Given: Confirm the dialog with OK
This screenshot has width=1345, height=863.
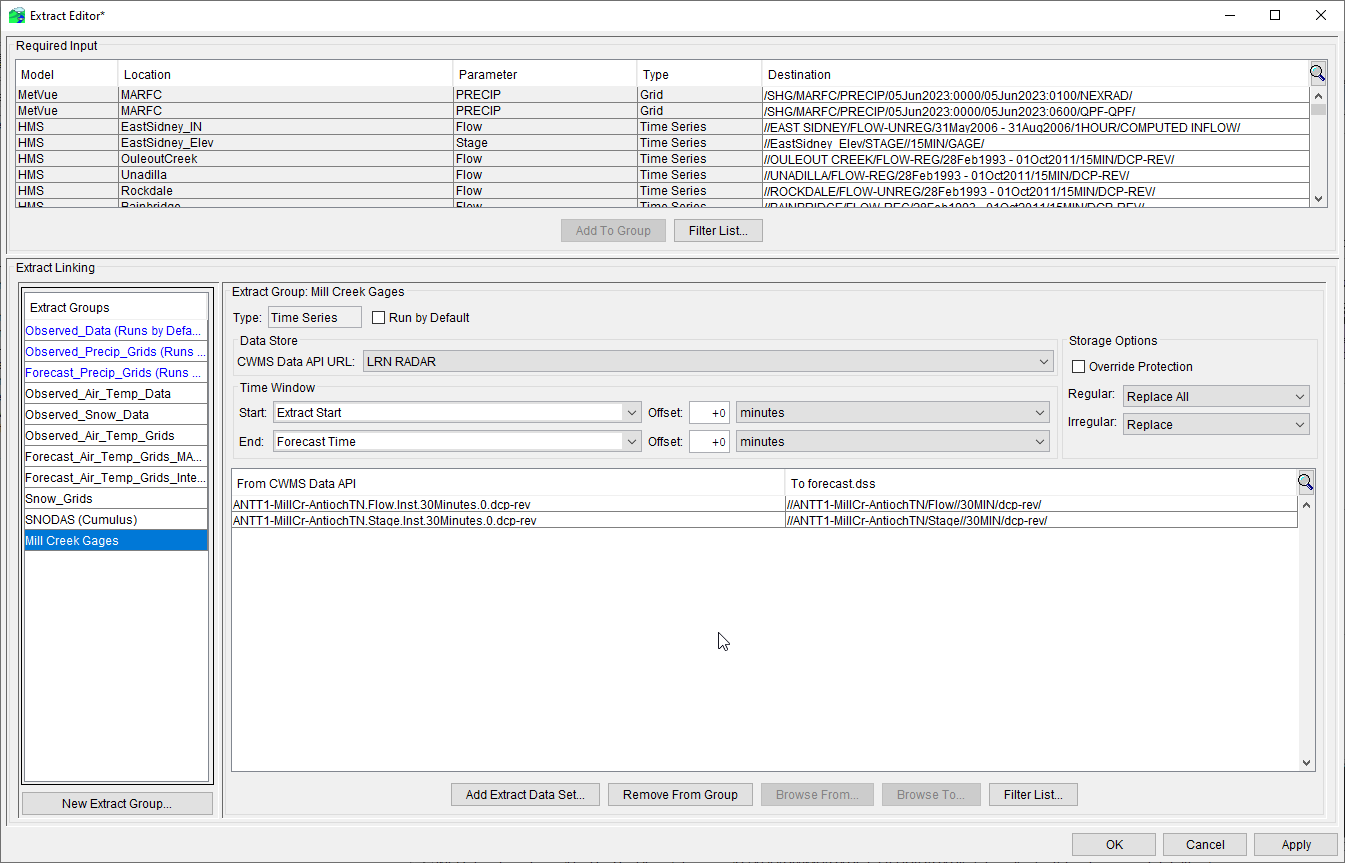Looking at the screenshot, I should (x=1113, y=844).
